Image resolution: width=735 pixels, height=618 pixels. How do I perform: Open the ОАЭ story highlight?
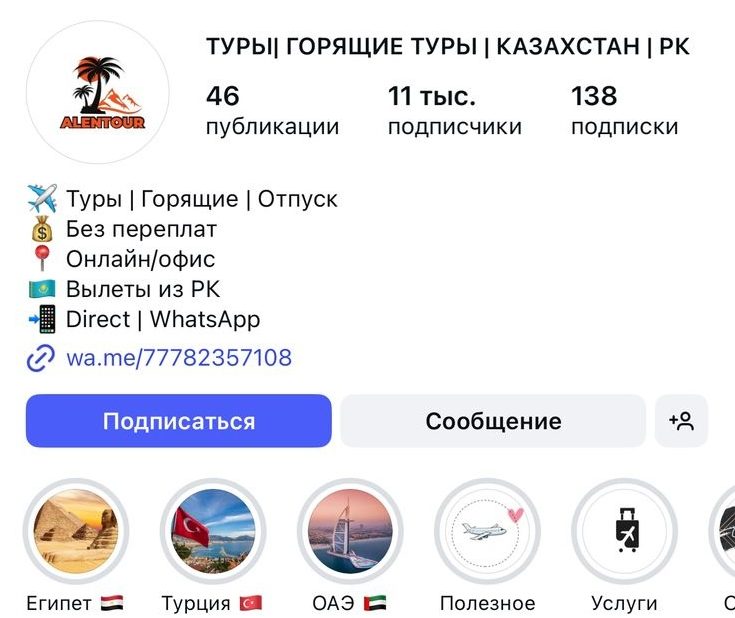(x=350, y=531)
